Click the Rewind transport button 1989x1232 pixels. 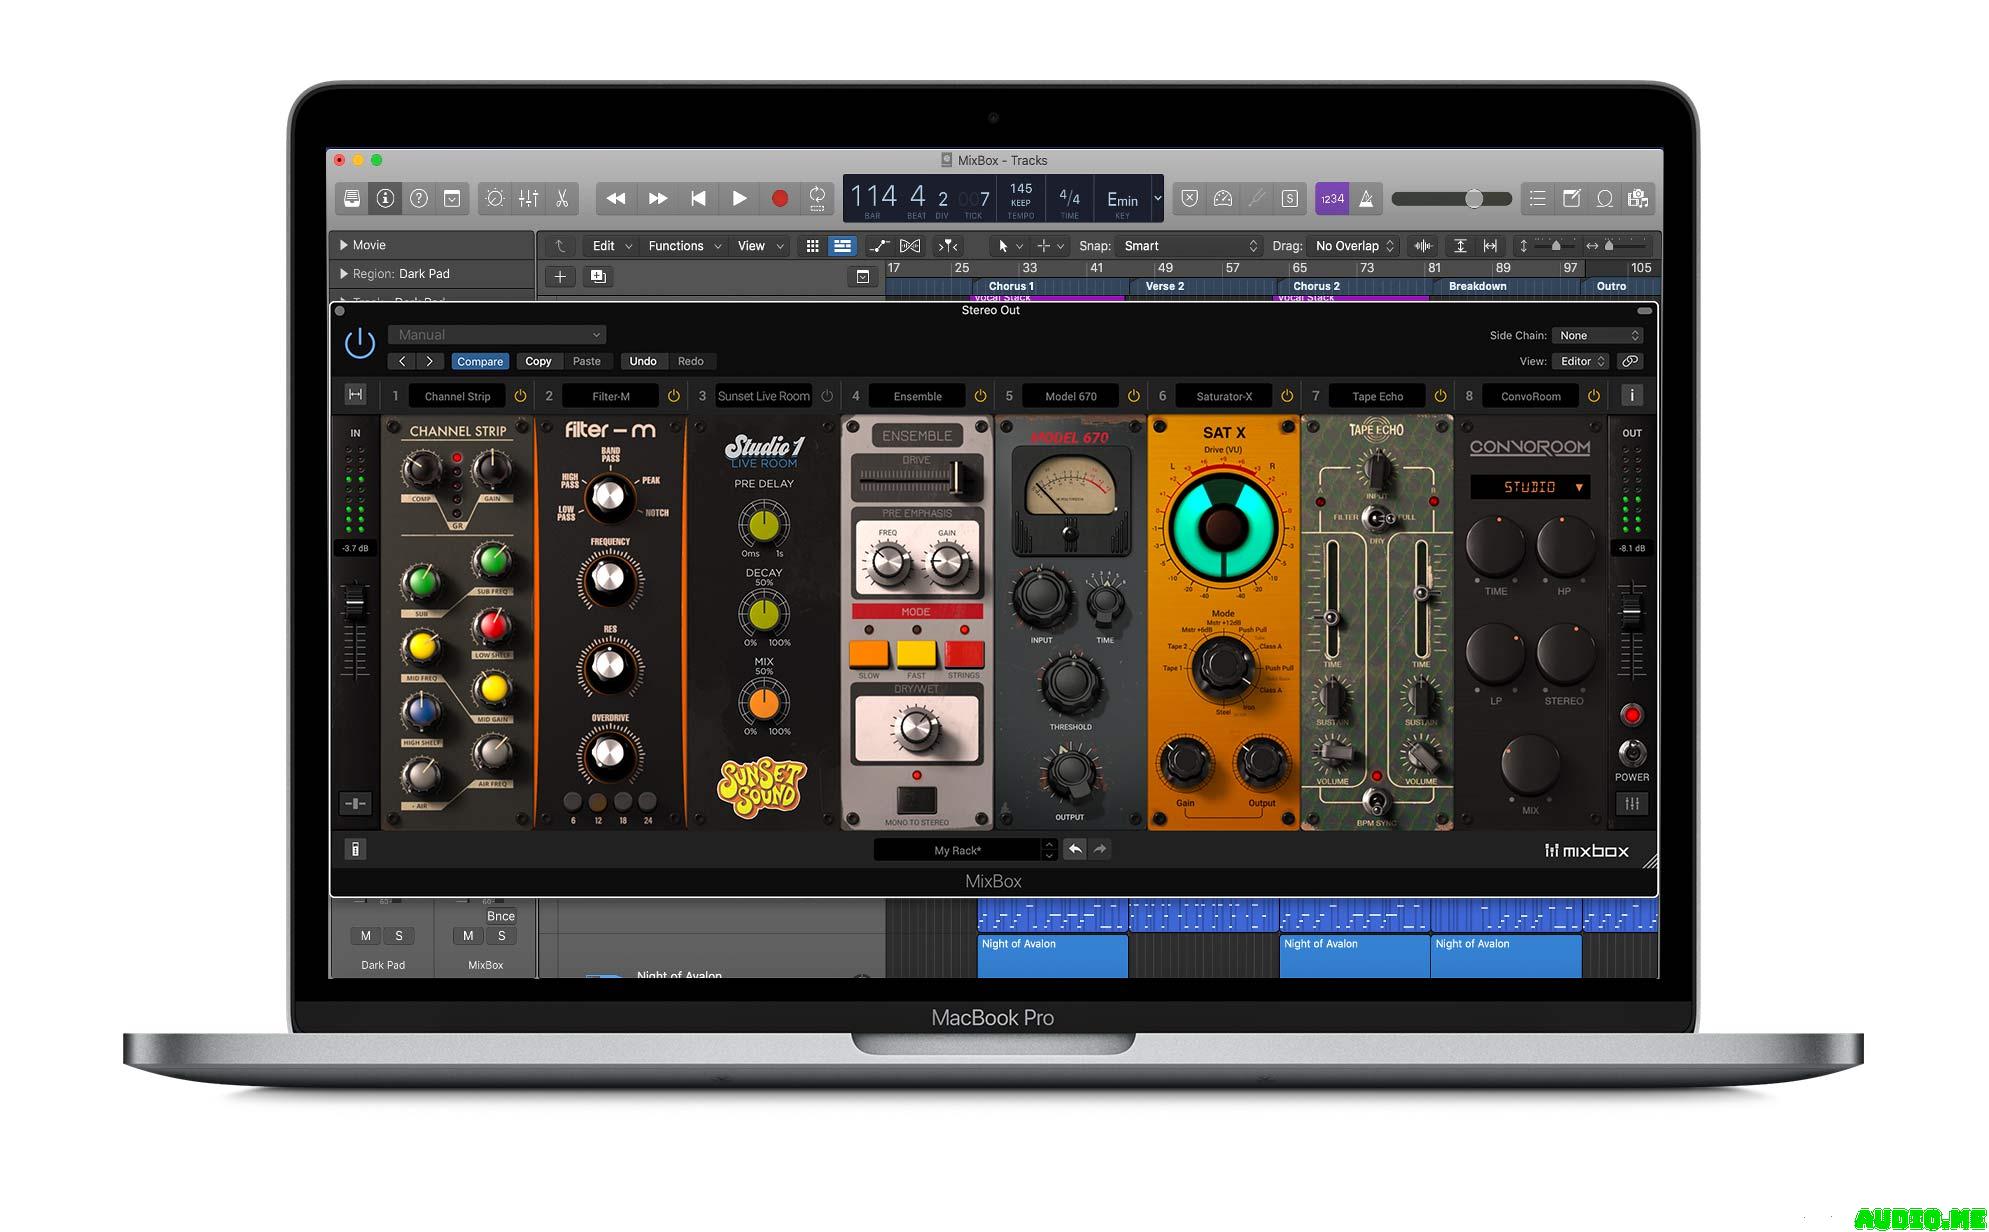tap(616, 198)
